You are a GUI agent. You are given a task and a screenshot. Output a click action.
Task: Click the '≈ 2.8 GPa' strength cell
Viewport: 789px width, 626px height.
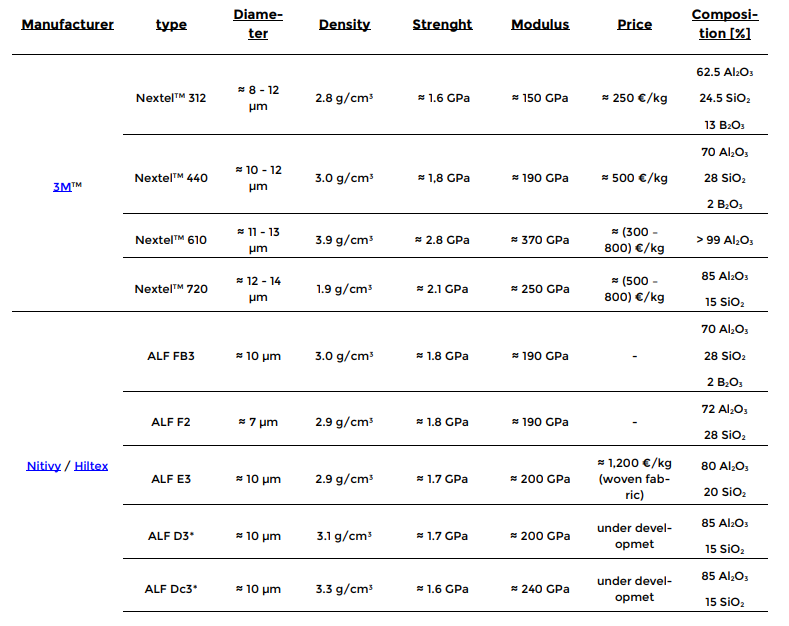click(x=442, y=240)
